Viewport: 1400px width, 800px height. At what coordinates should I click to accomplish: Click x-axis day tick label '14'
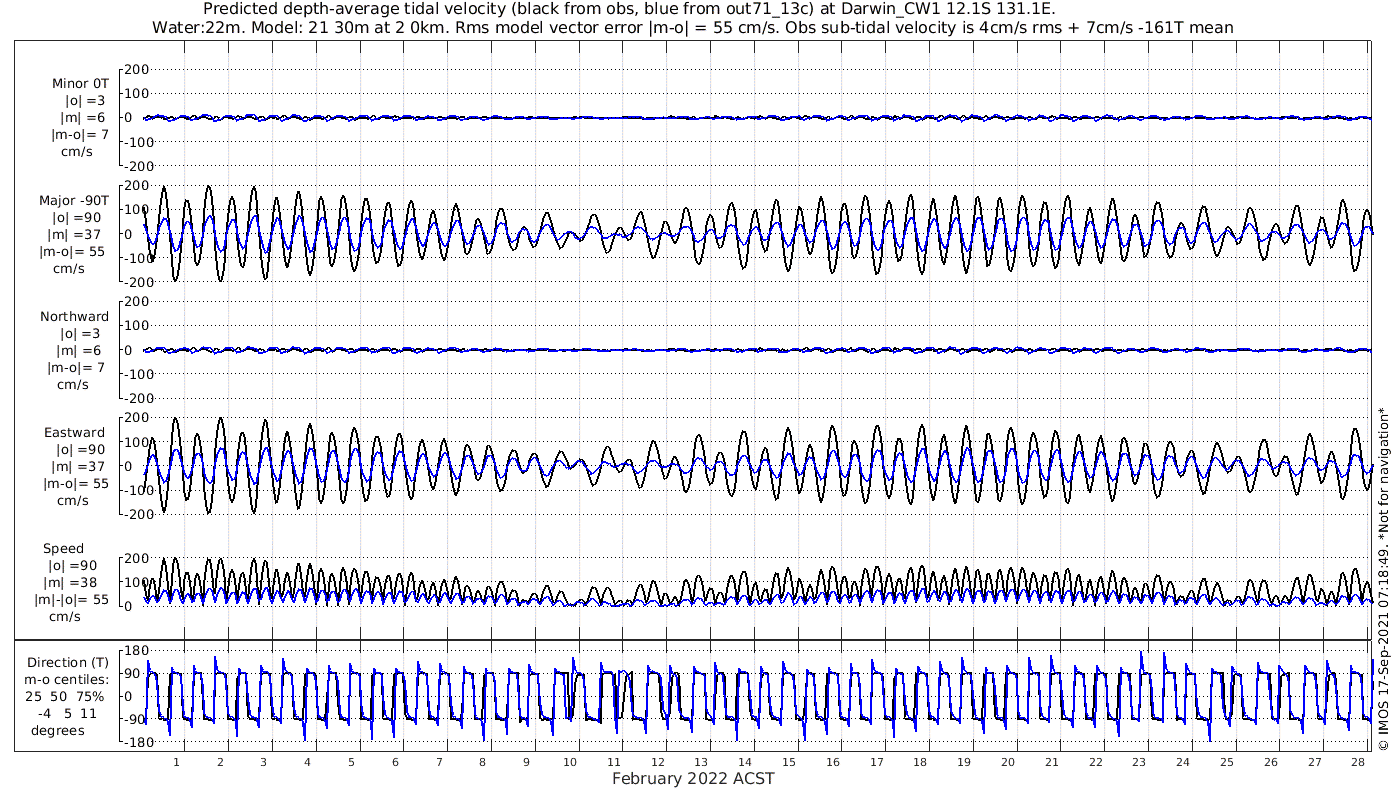745,762
